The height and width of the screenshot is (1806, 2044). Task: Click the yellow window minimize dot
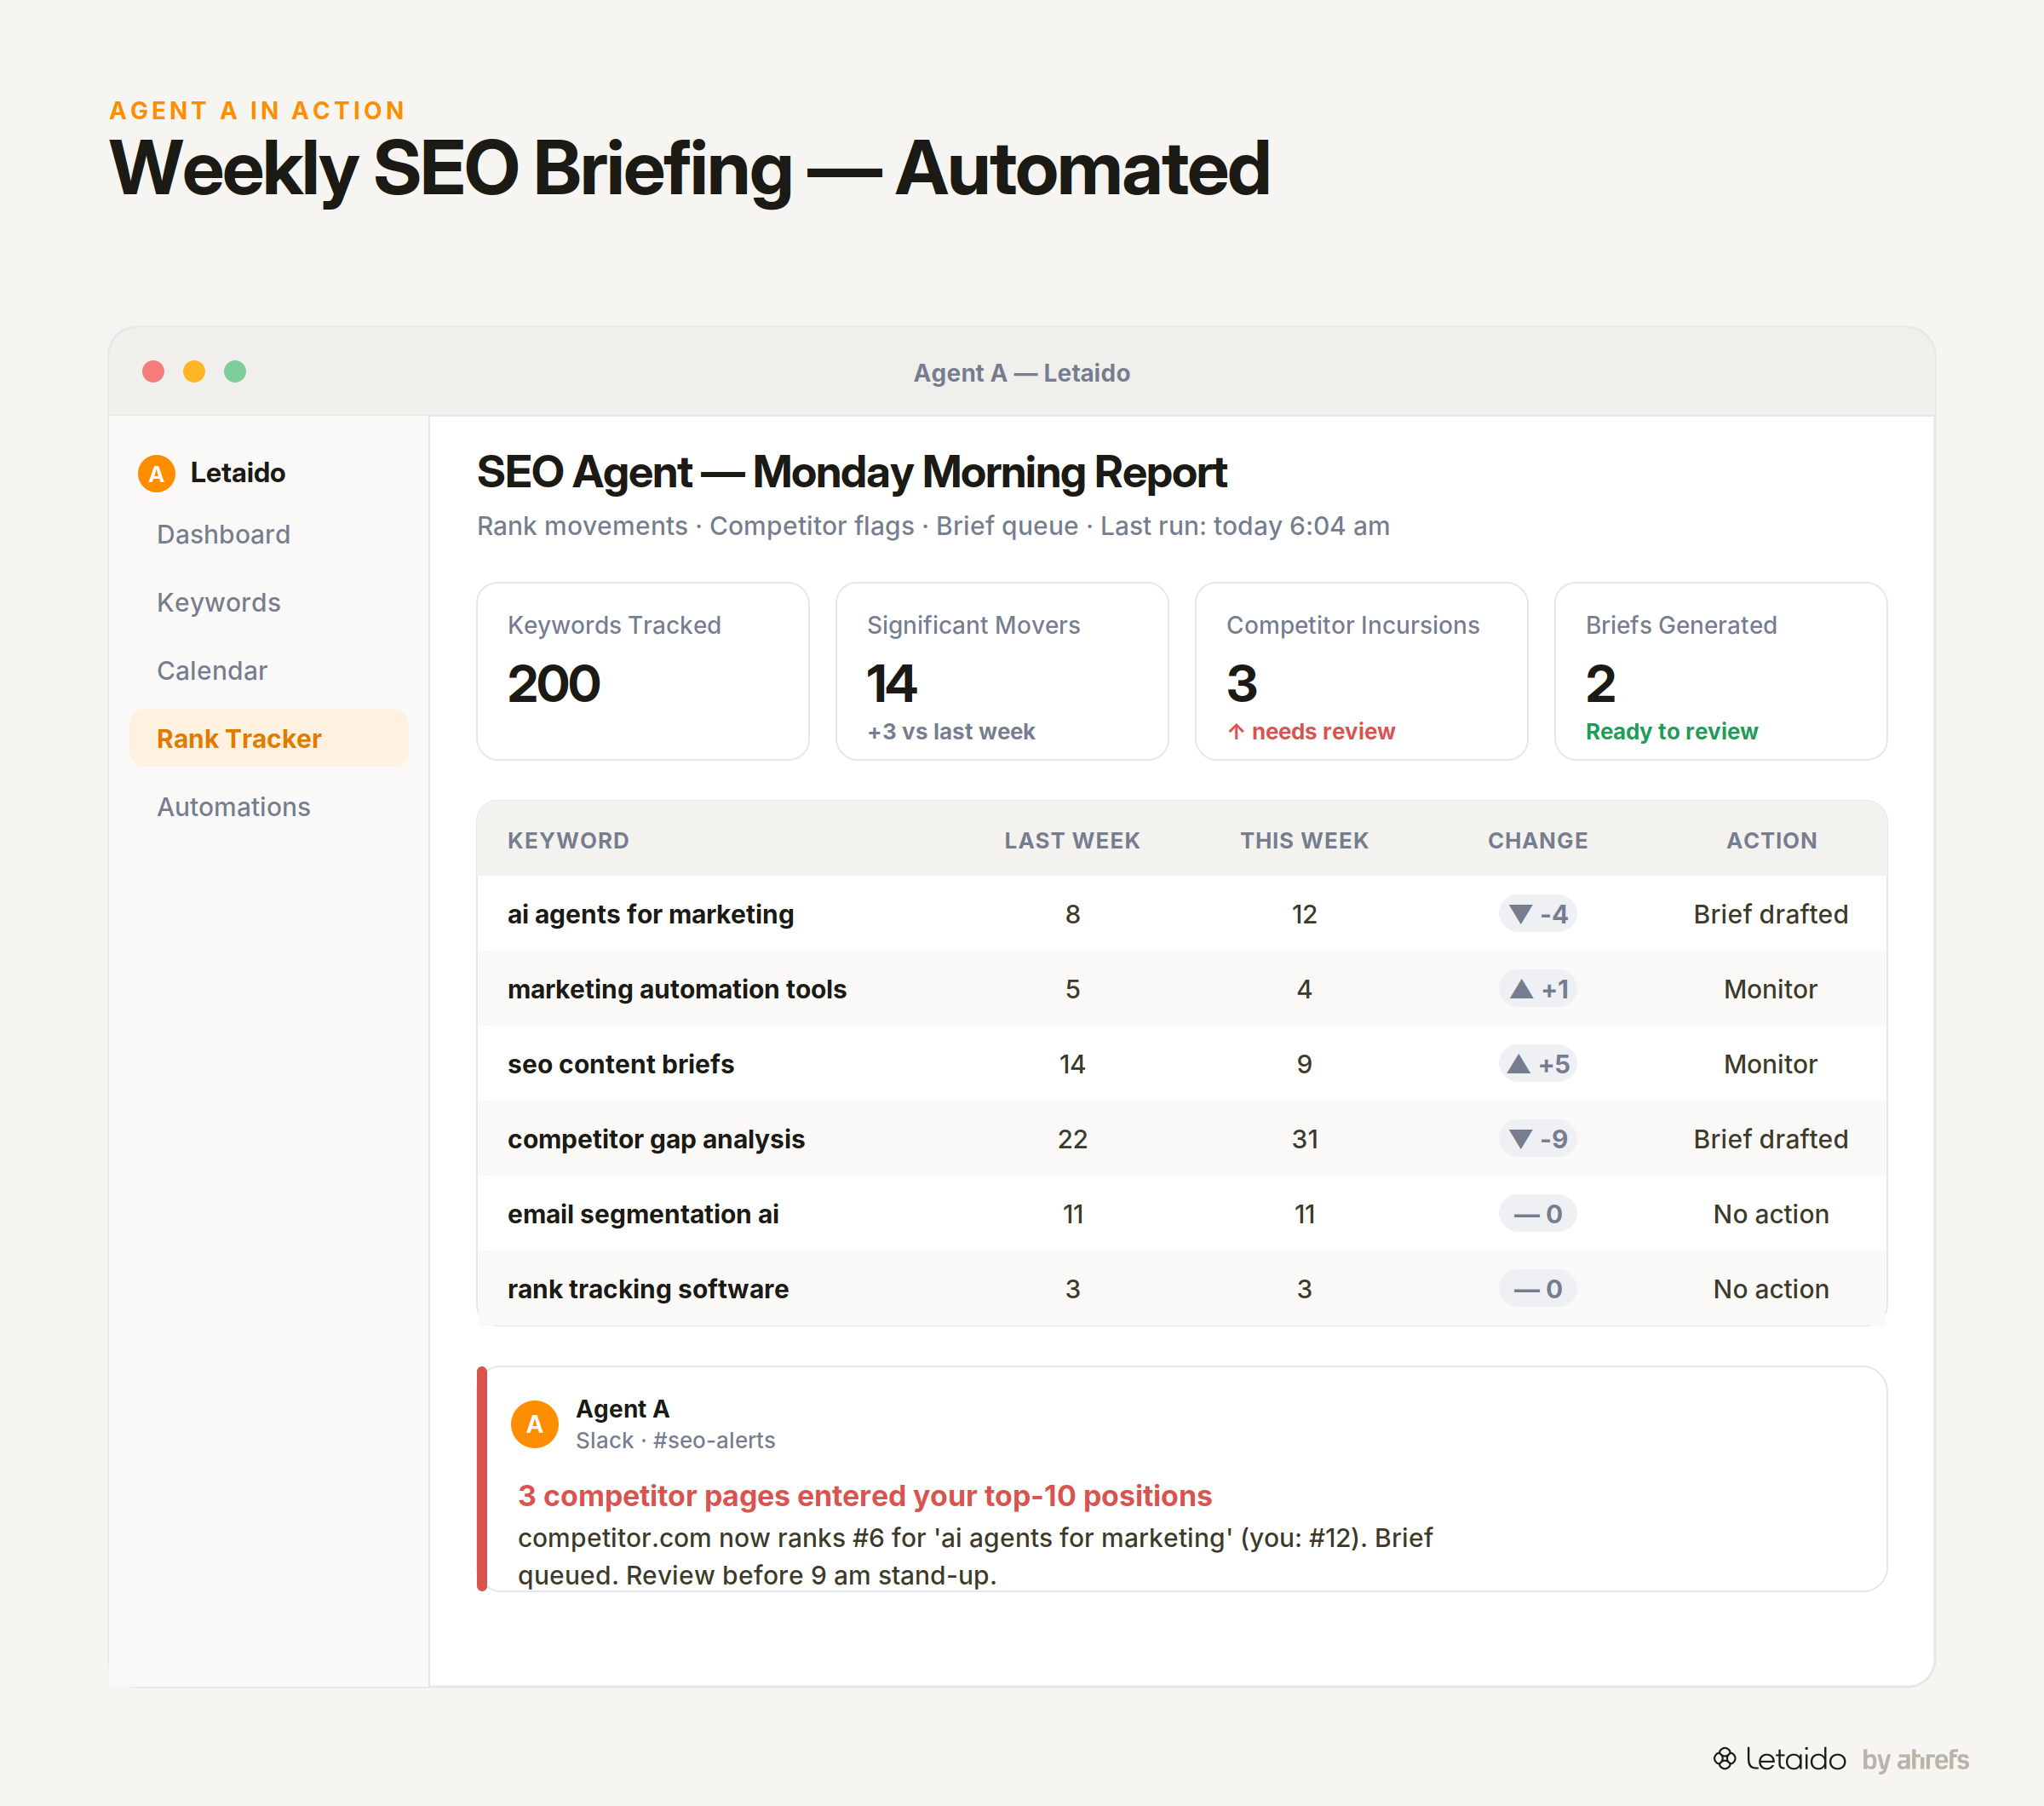pyautogui.click(x=194, y=372)
